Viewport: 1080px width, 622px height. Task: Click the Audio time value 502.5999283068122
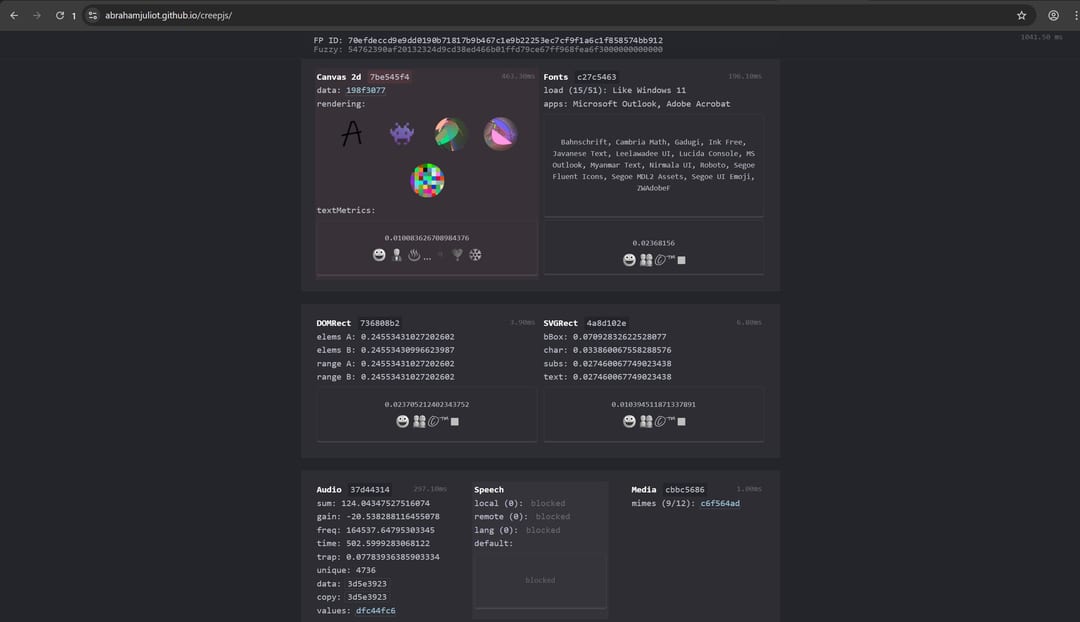click(388, 543)
